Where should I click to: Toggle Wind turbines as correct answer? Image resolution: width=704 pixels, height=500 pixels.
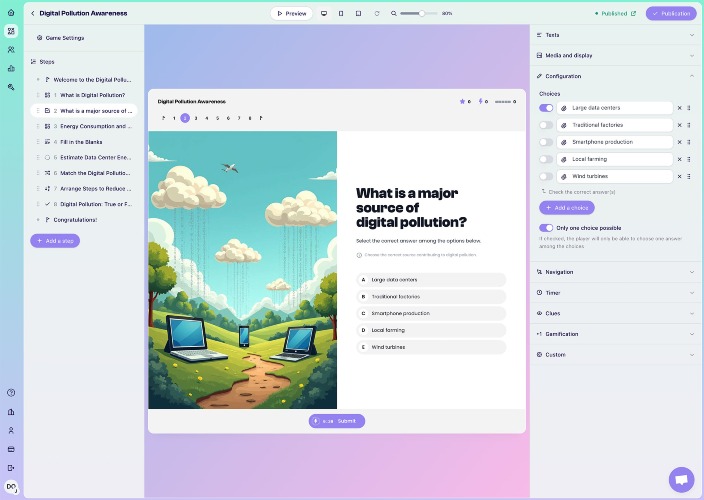[546, 176]
